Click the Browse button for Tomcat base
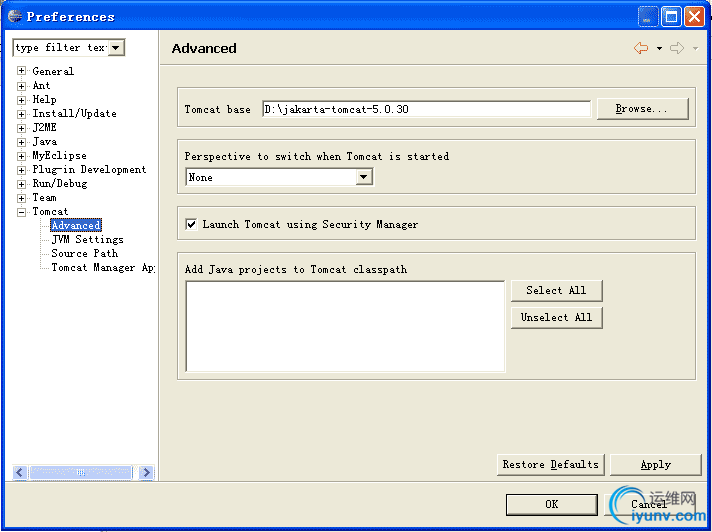The height and width of the screenshot is (532, 712). pos(643,109)
